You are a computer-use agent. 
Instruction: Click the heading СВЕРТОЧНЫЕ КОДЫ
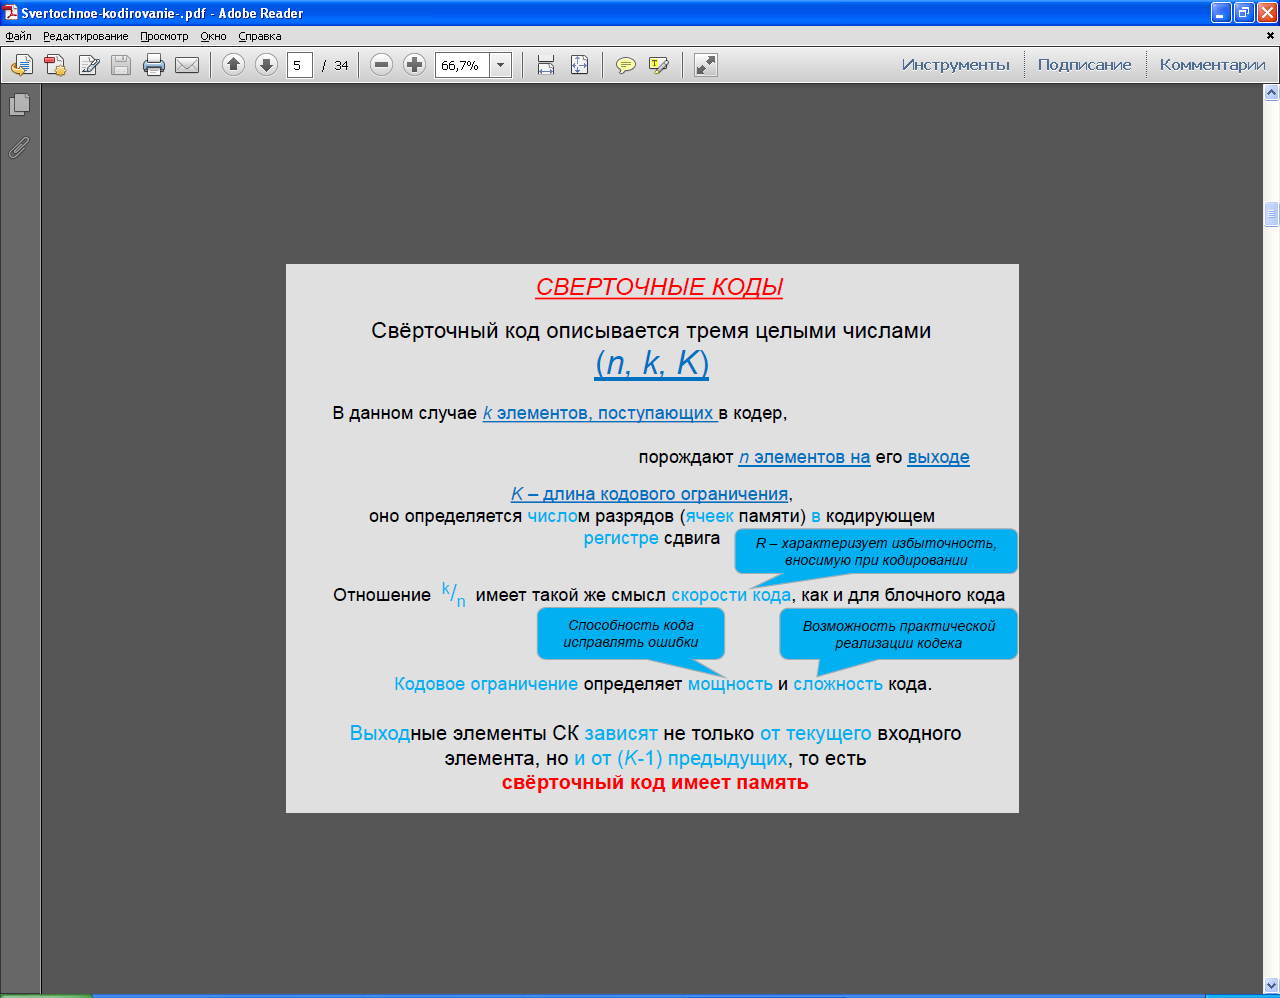coord(659,287)
